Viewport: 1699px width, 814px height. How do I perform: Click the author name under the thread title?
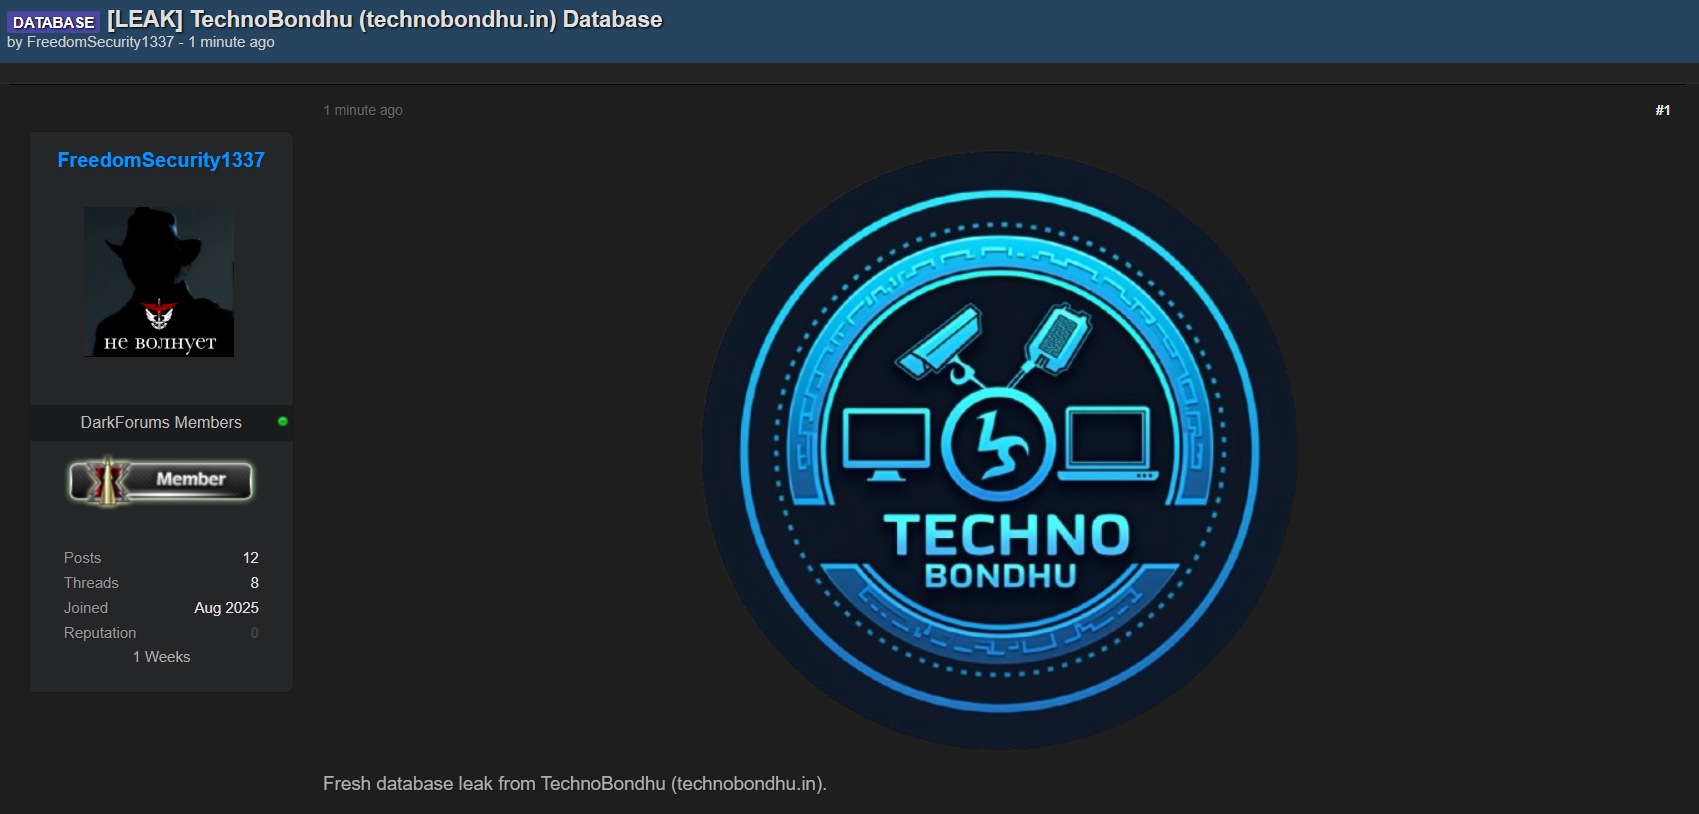pyautogui.click(x=100, y=42)
